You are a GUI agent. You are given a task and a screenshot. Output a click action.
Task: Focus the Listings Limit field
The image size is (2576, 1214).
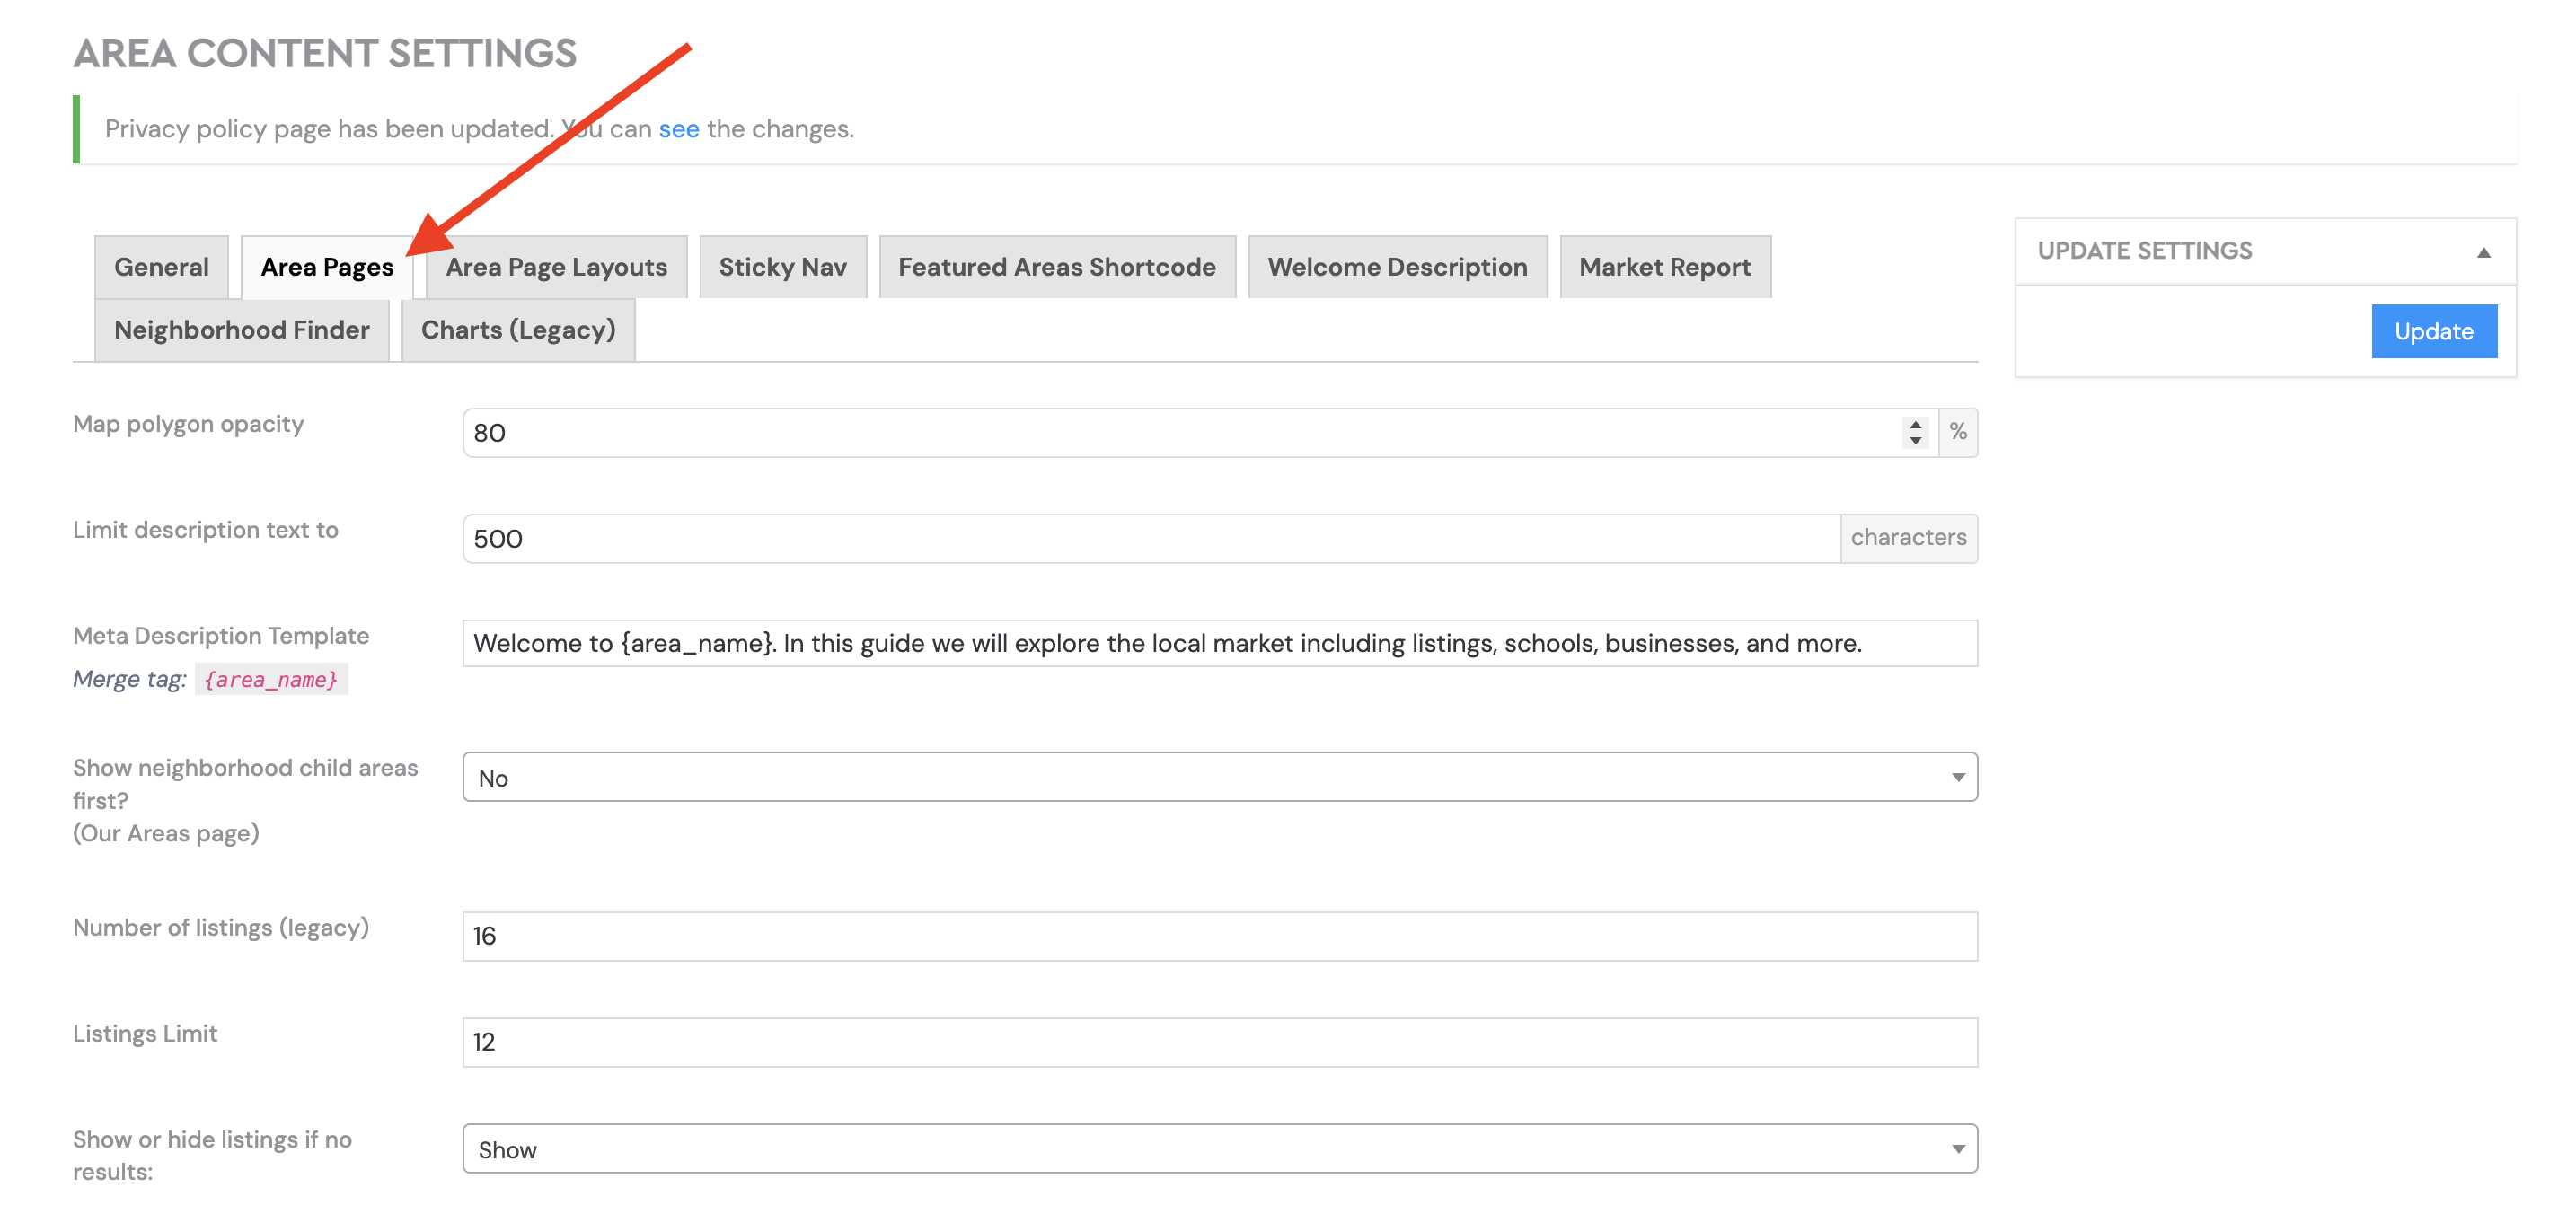coord(1219,1042)
